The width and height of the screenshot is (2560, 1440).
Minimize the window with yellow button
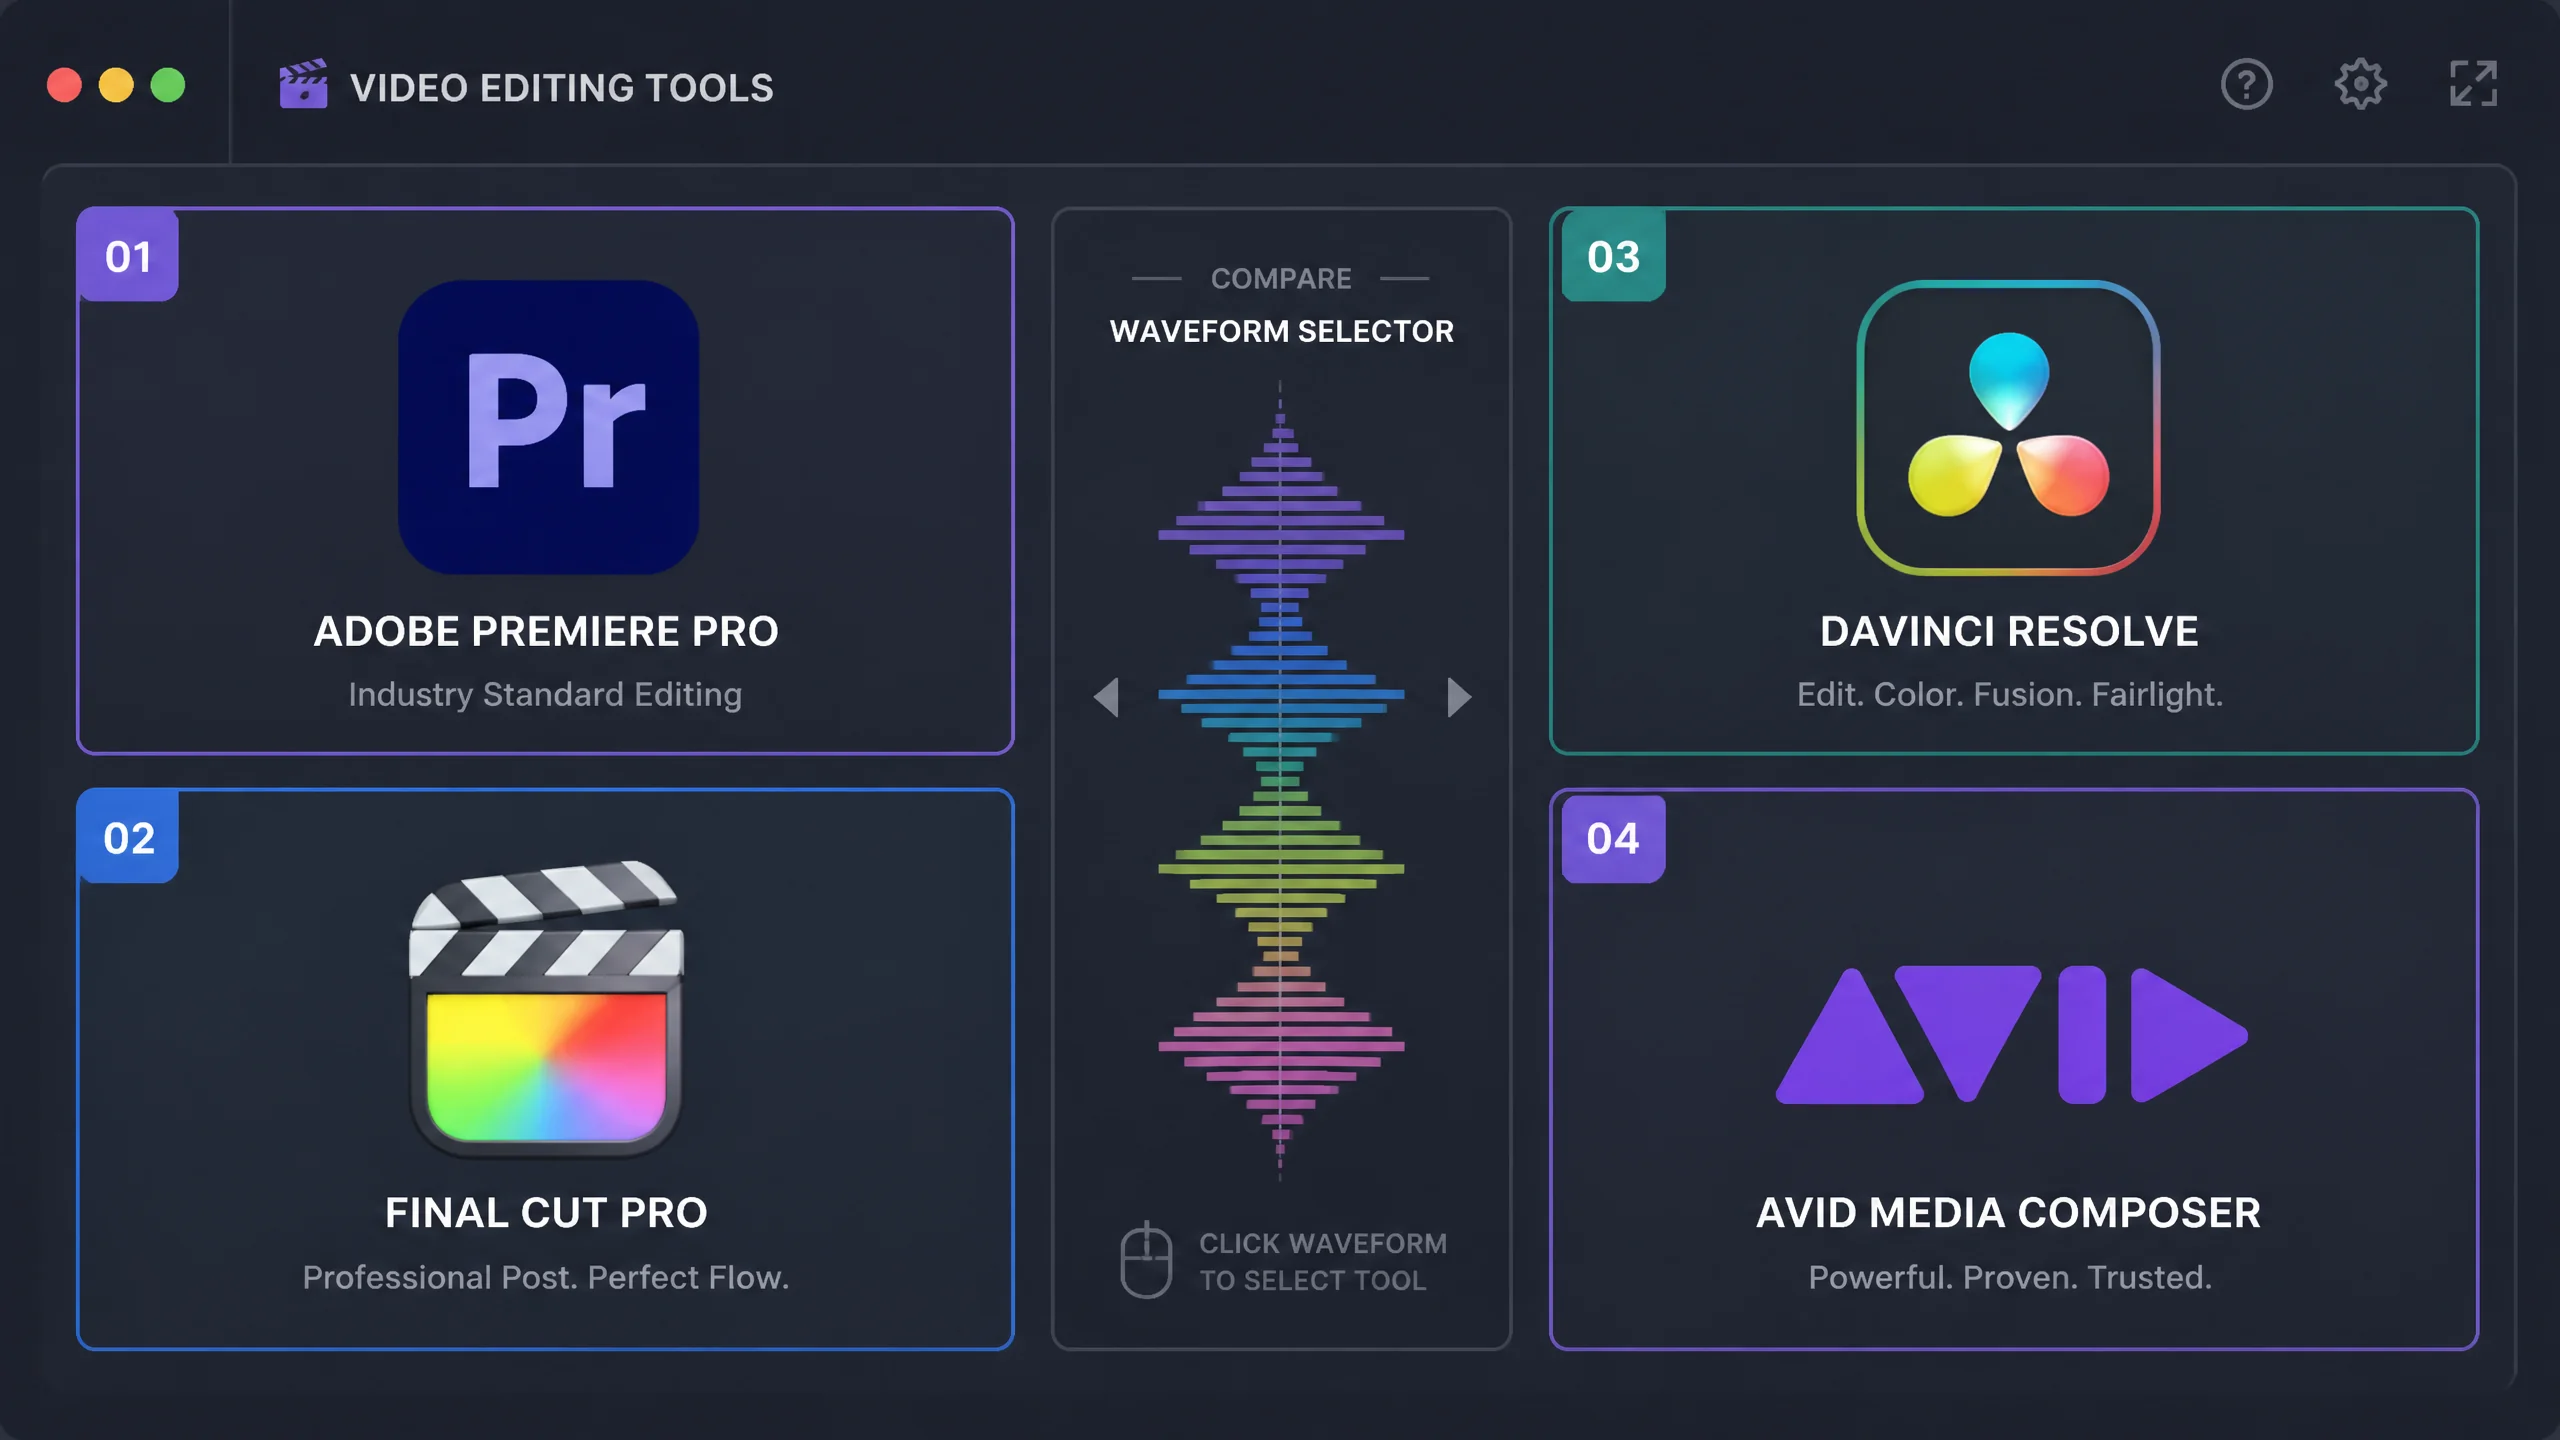point(116,85)
